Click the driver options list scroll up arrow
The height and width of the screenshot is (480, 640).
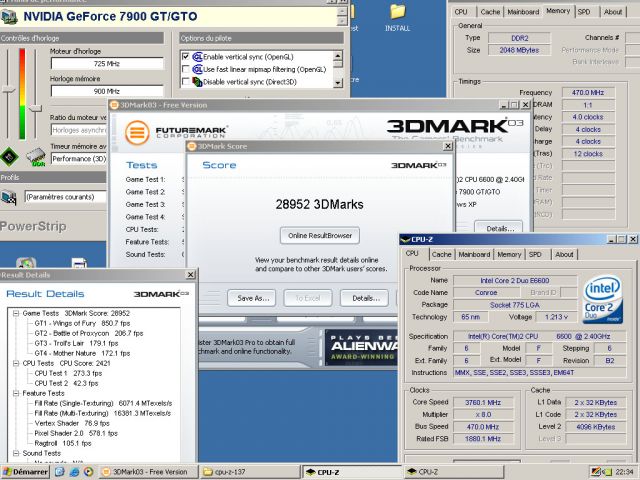338,56
